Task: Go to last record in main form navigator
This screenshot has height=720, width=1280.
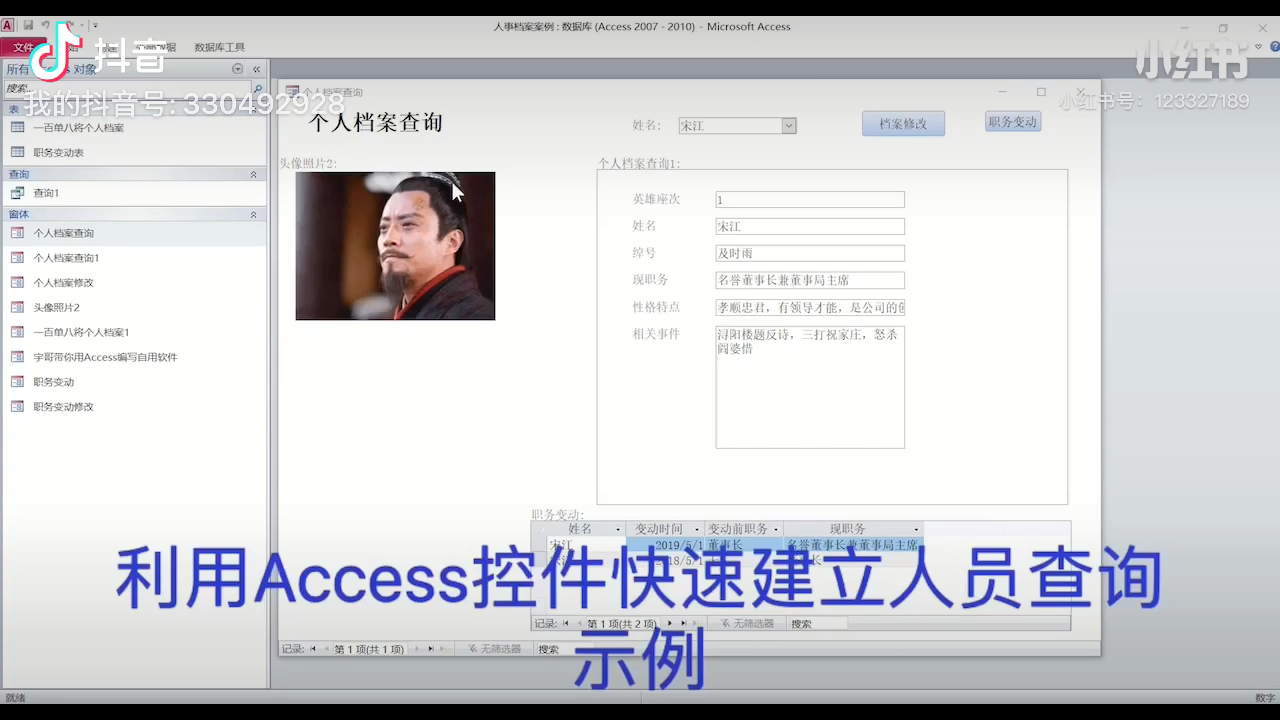Action: point(431,649)
